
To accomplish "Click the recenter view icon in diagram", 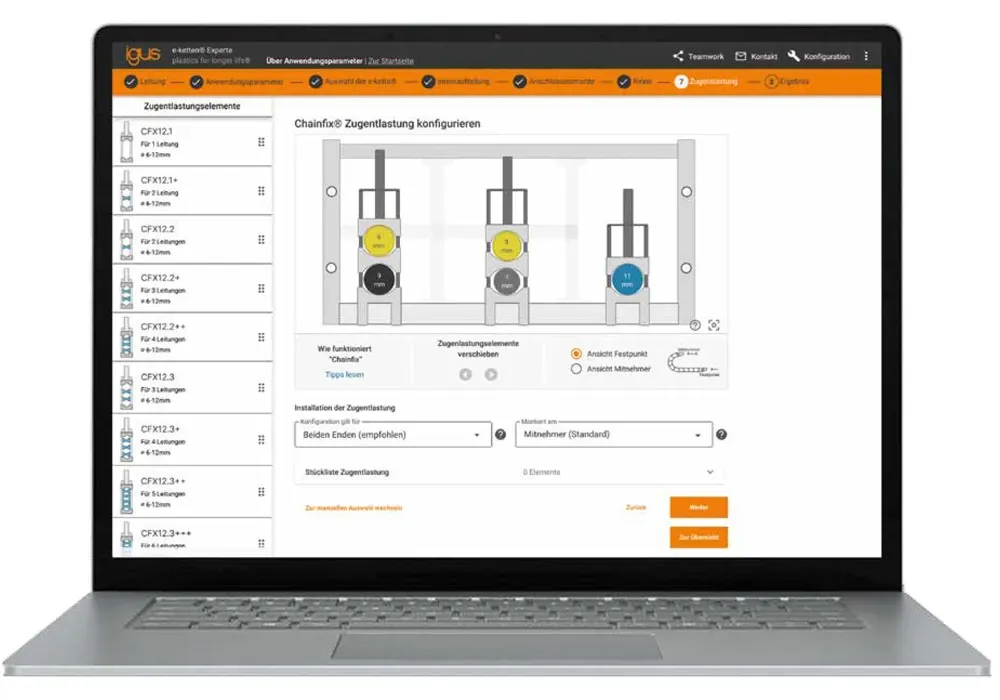I will pos(714,325).
